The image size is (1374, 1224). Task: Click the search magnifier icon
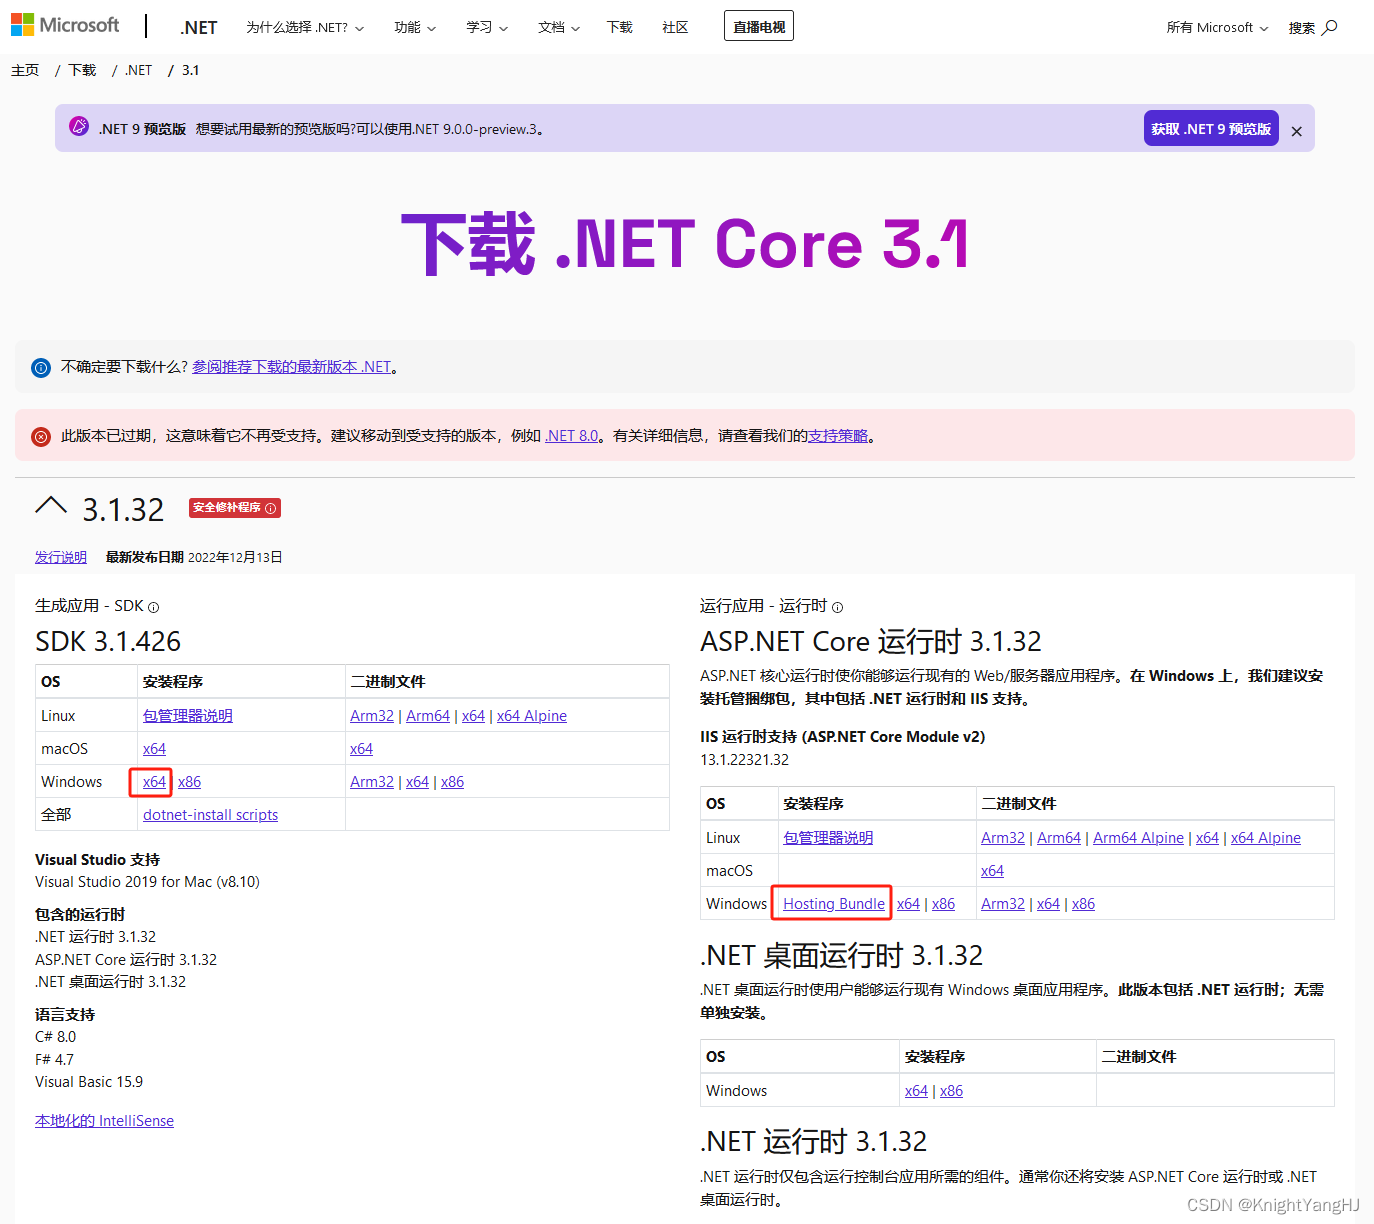1330,27
